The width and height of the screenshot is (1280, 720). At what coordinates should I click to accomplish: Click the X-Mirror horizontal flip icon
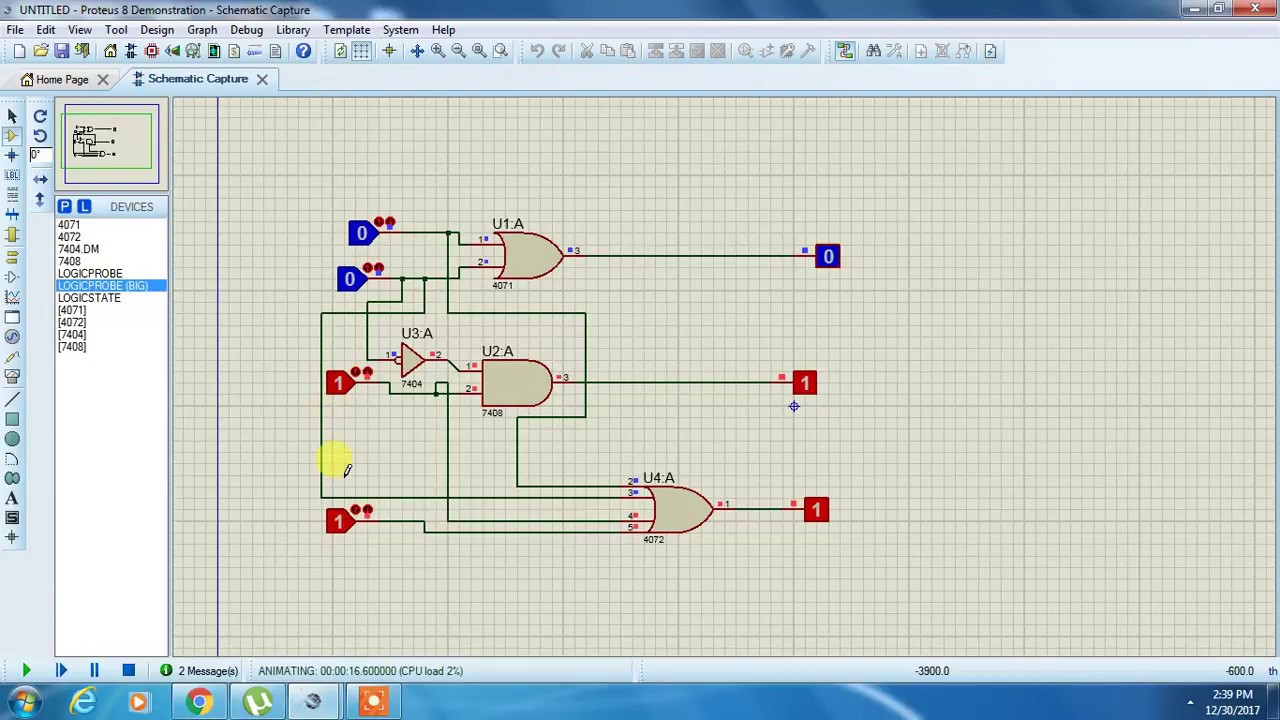pos(40,180)
